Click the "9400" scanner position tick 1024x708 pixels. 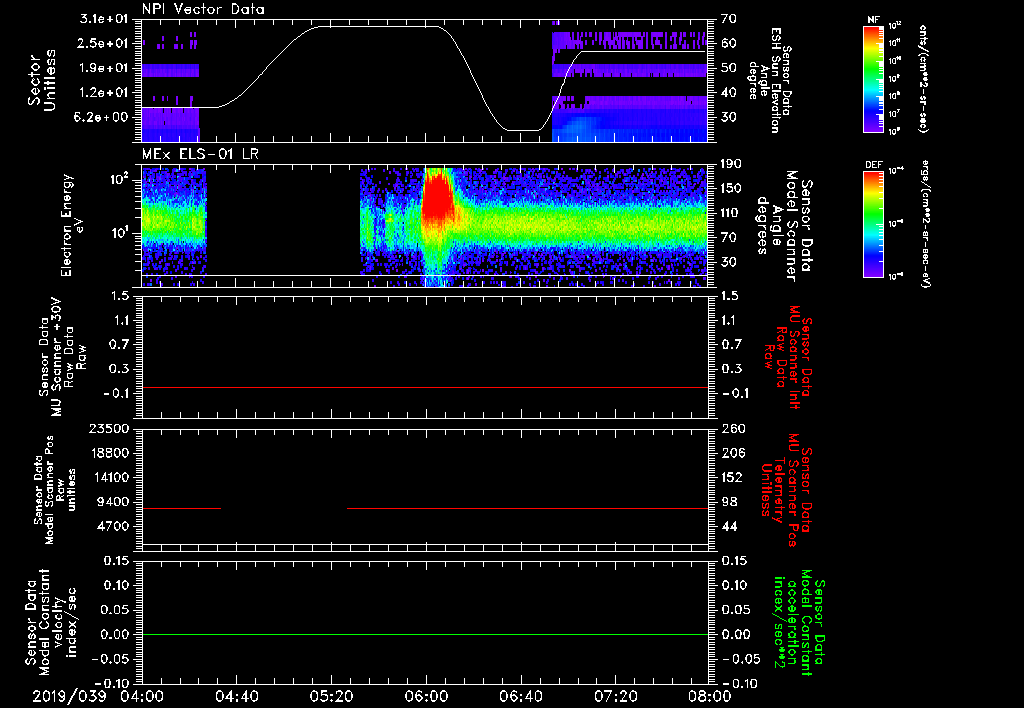[x=114, y=502]
